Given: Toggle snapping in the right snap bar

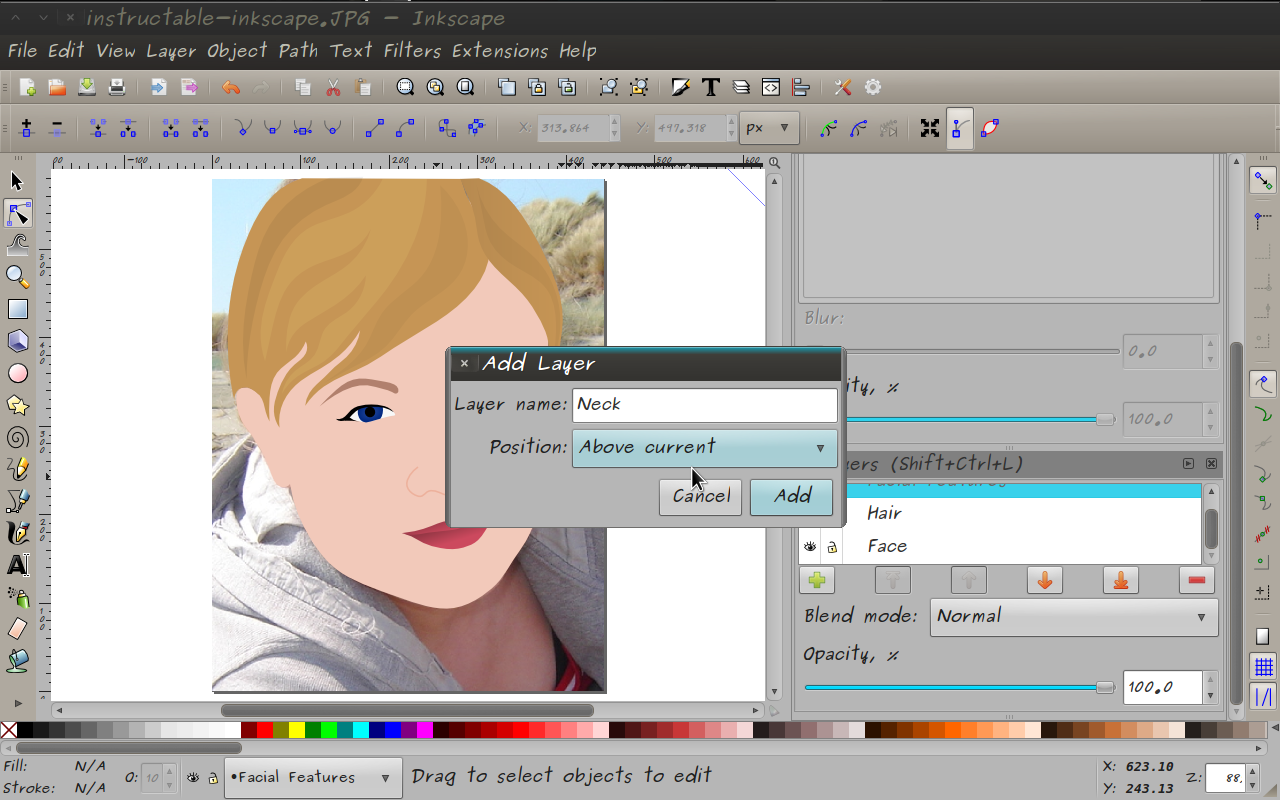Looking at the screenshot, I should click(x=1262, y=181).
